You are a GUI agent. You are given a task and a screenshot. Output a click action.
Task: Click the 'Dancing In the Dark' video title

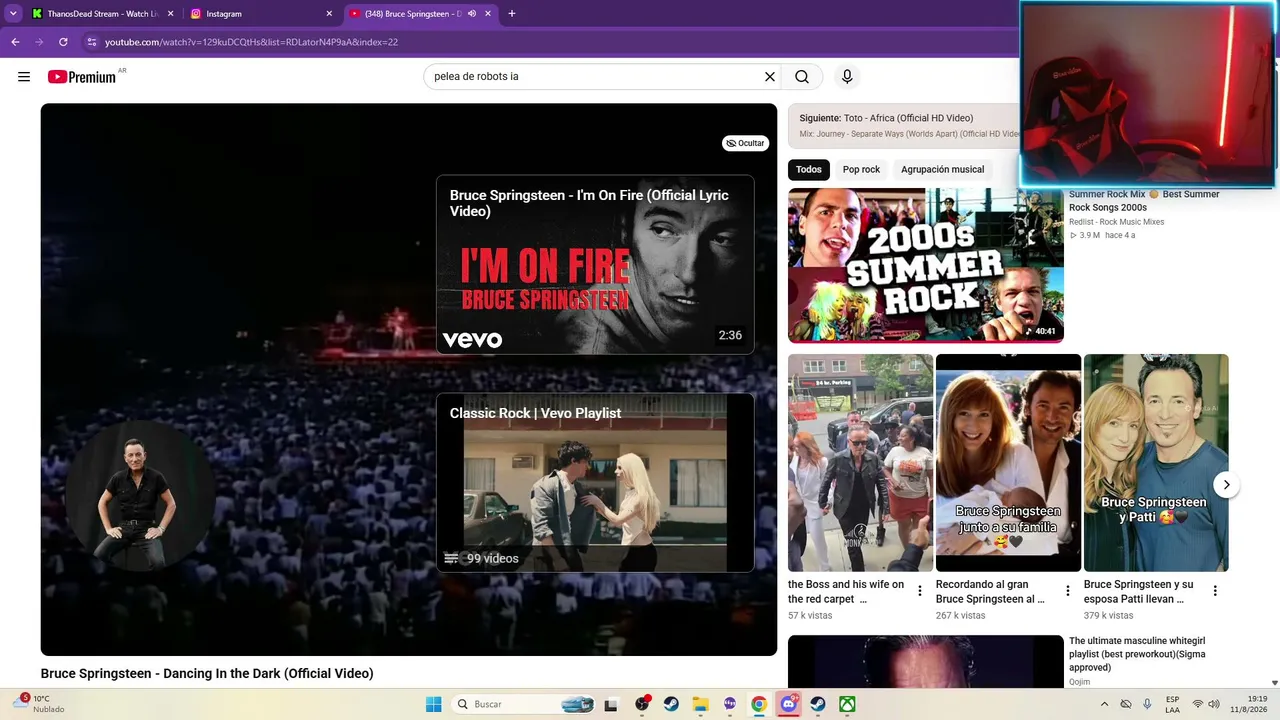pyautogui.click(x=207, y=674)
